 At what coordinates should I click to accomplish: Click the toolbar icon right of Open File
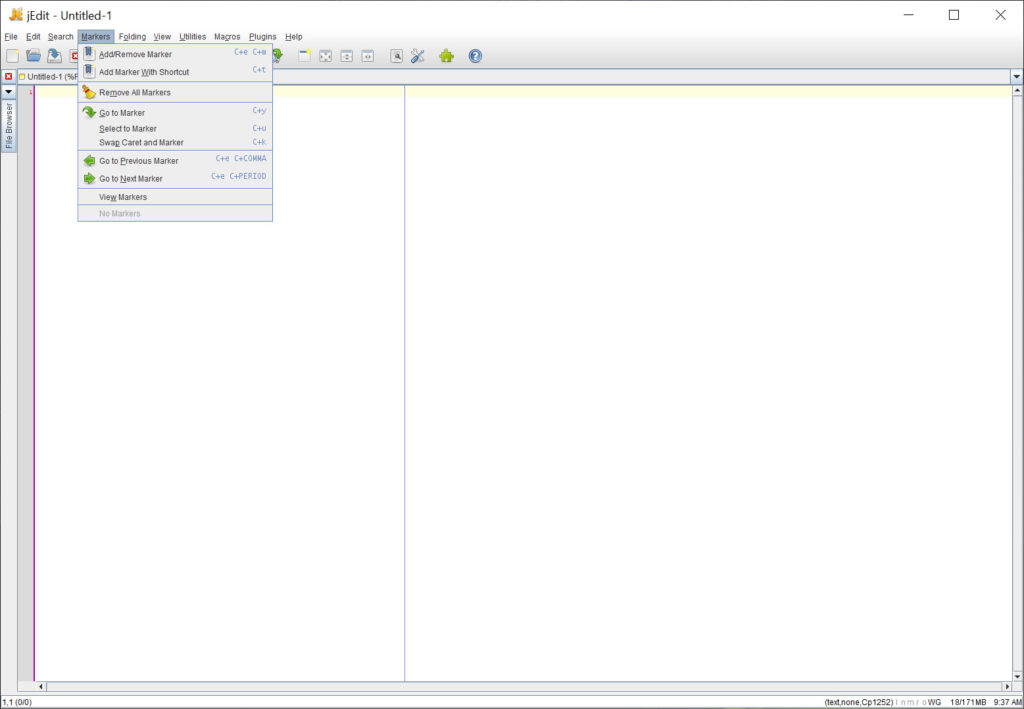(x=54, y=56)
